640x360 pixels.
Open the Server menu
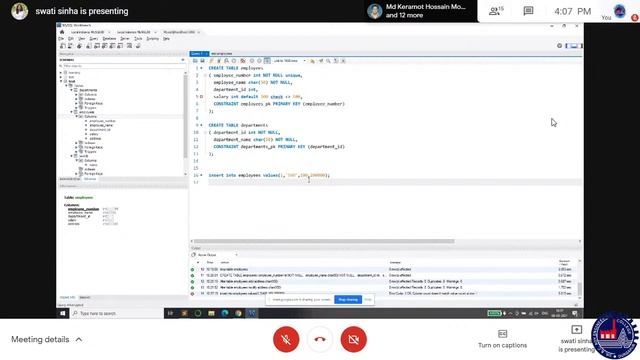(125, 39)
